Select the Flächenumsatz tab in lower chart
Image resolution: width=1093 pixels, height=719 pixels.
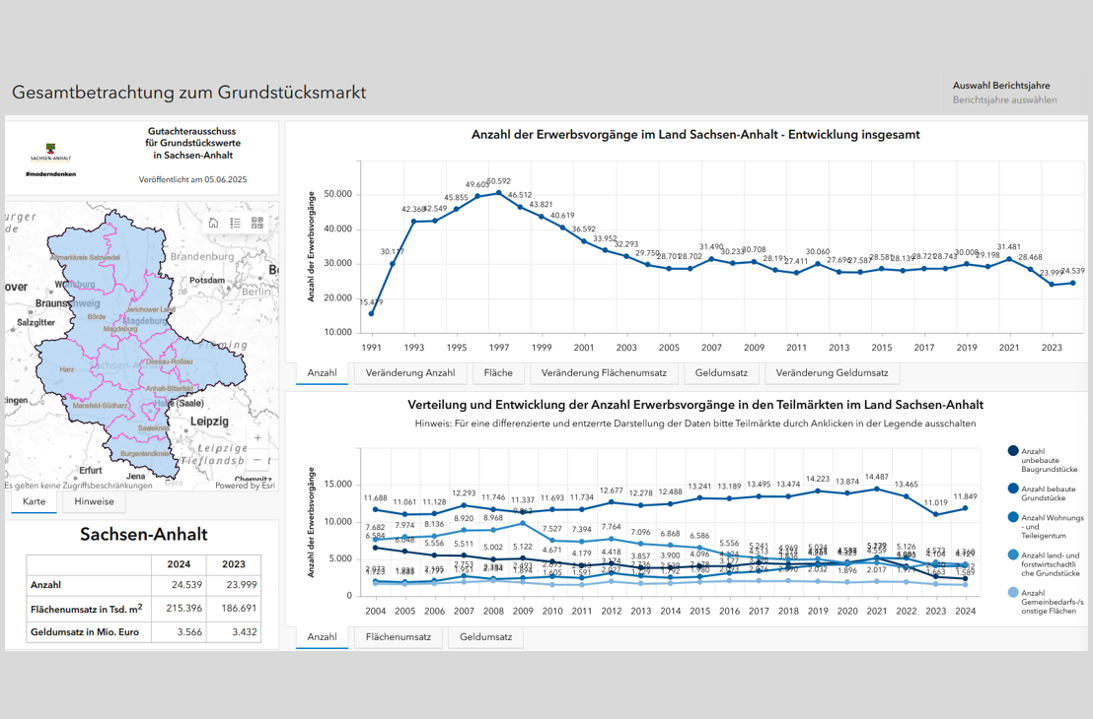pos(399,637)
